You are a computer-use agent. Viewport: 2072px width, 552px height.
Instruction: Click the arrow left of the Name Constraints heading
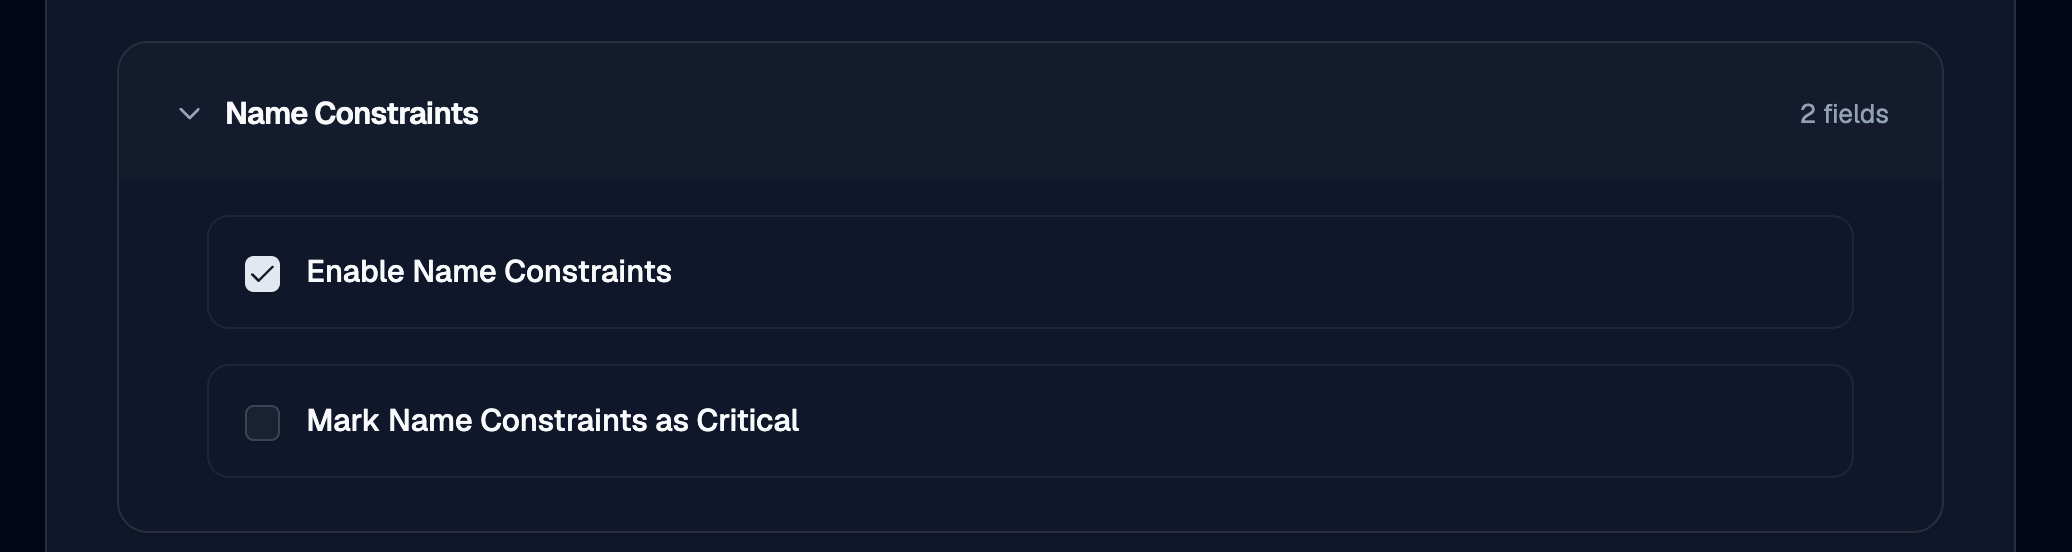(189, 114)
